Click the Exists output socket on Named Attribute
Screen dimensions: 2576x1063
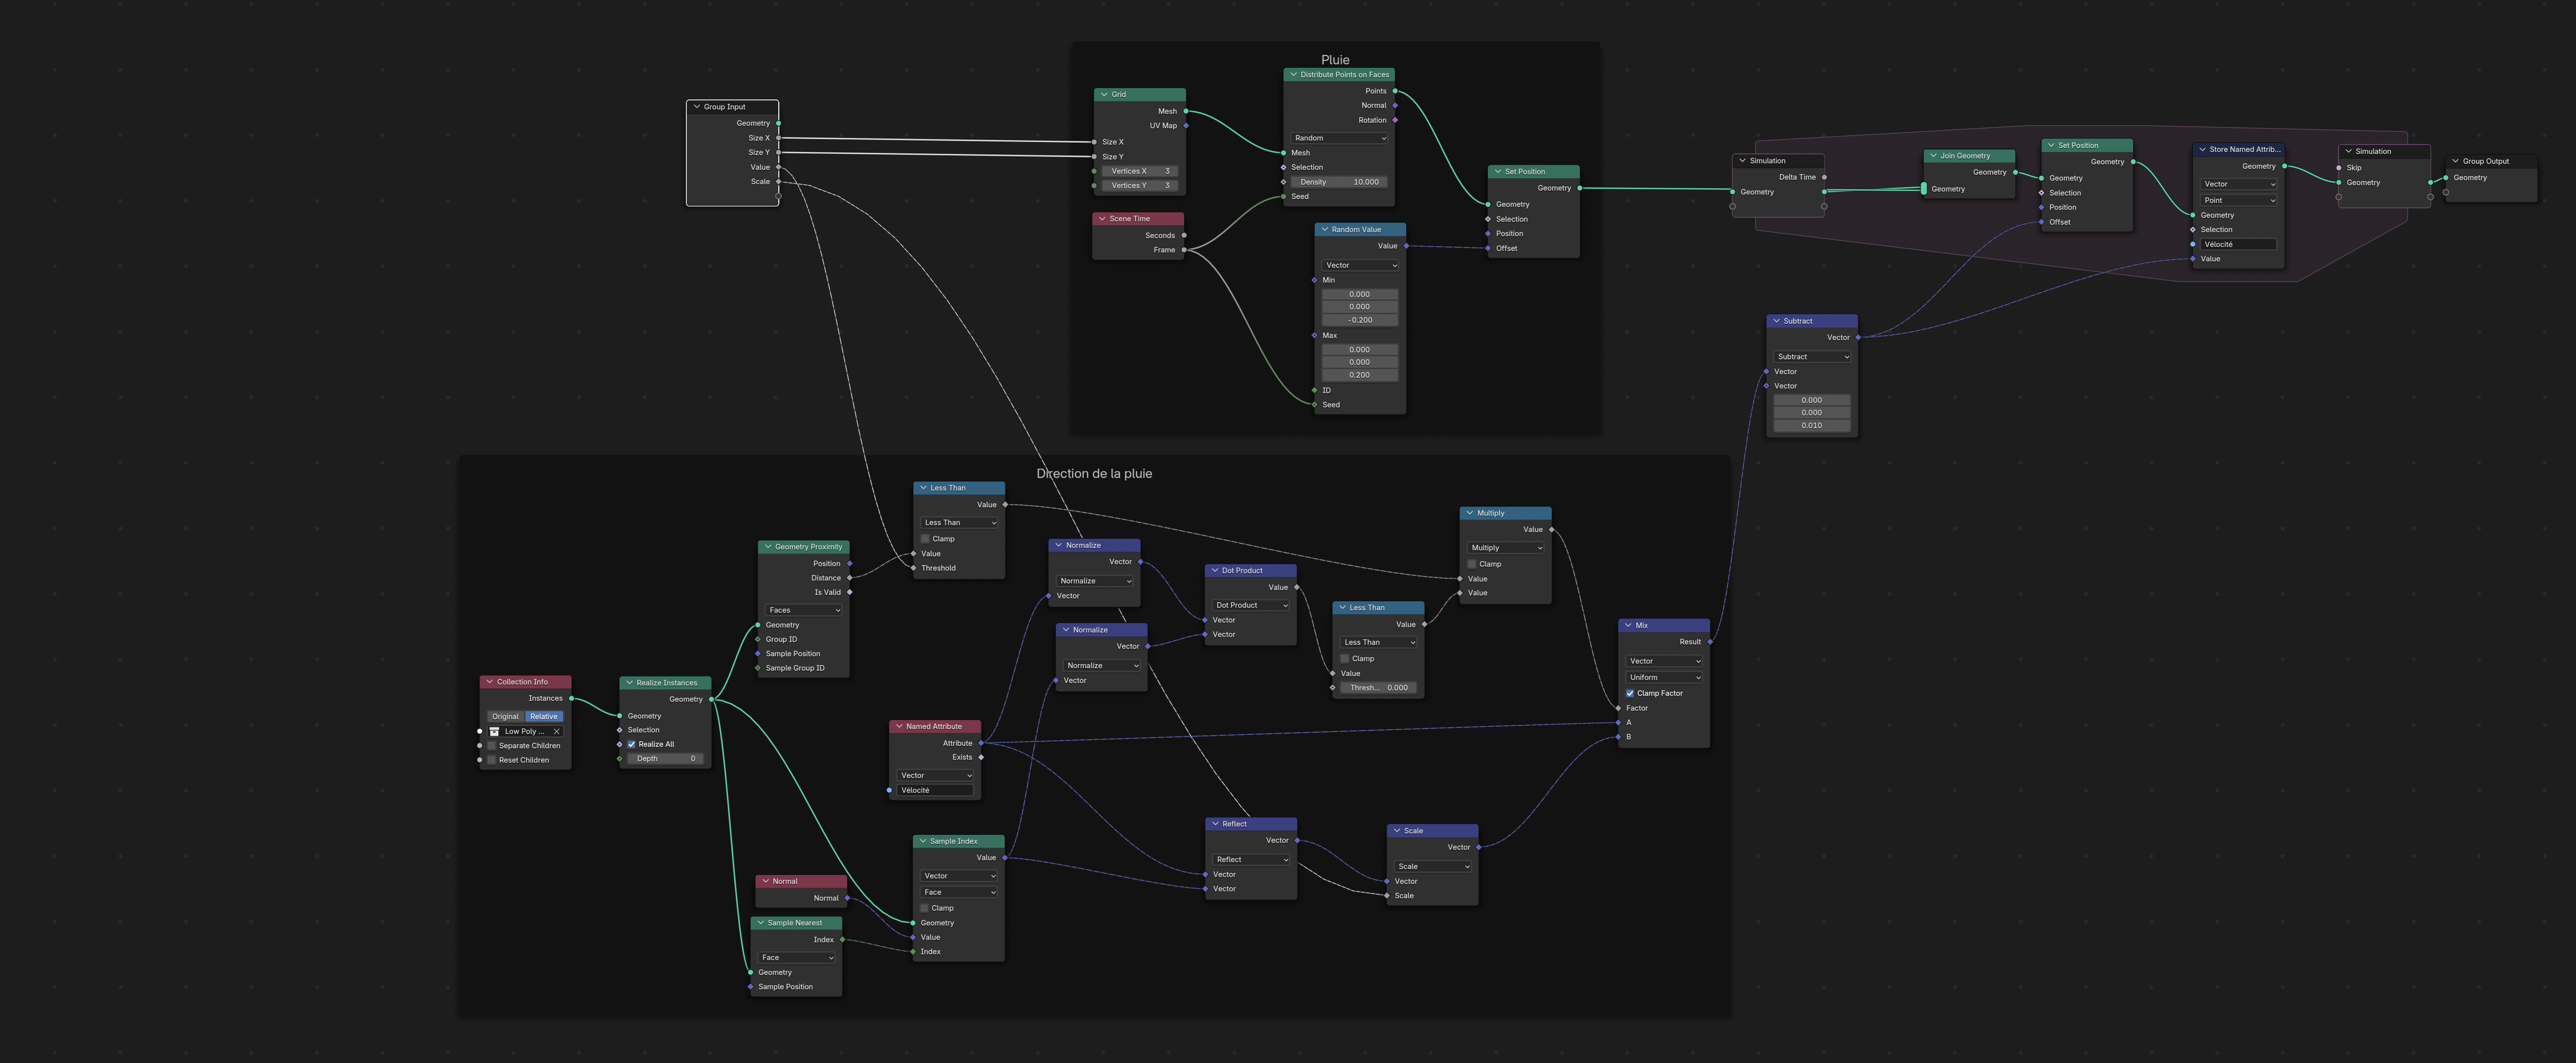pos(981,757)
